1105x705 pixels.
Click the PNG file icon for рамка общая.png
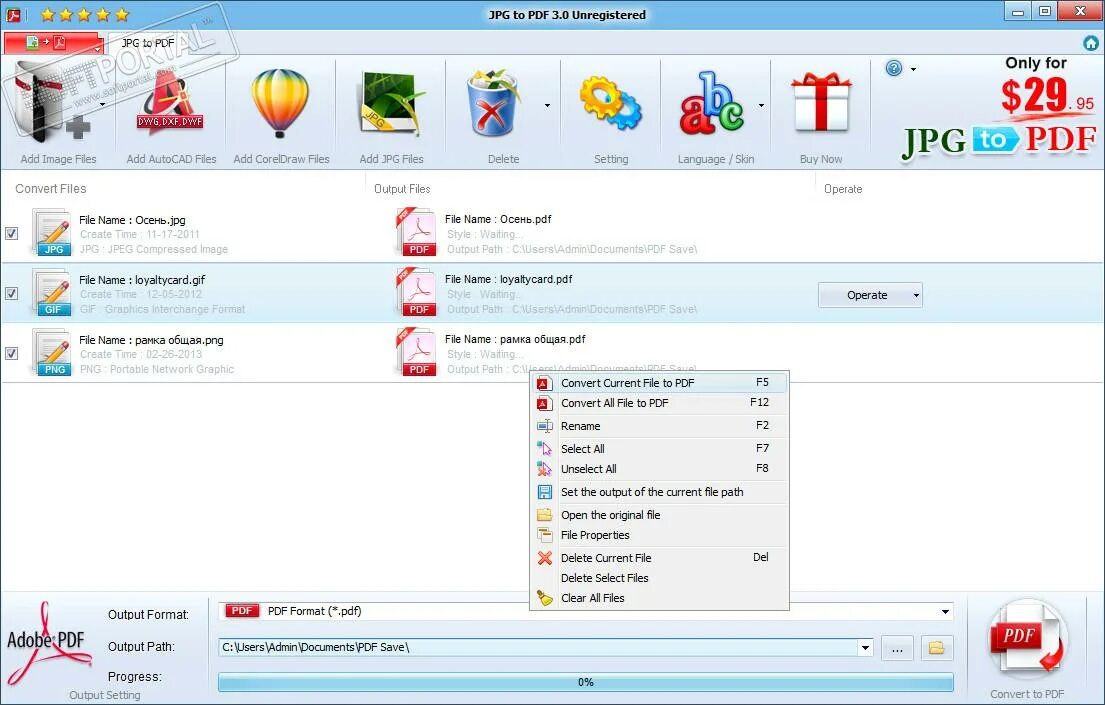click(x=51, y=352)
